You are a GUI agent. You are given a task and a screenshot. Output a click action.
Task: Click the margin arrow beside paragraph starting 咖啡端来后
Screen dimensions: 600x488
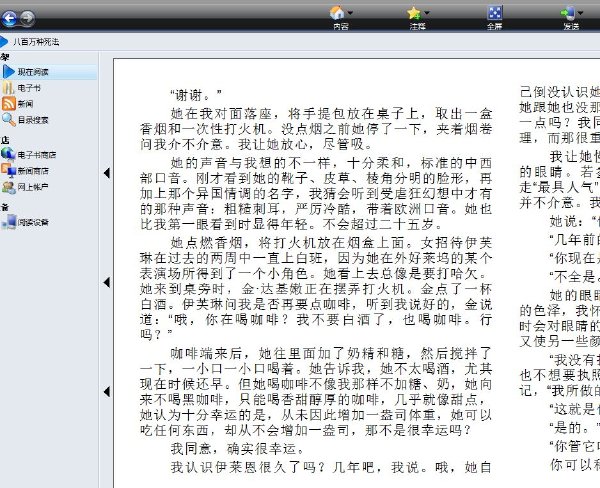(107, 392)
